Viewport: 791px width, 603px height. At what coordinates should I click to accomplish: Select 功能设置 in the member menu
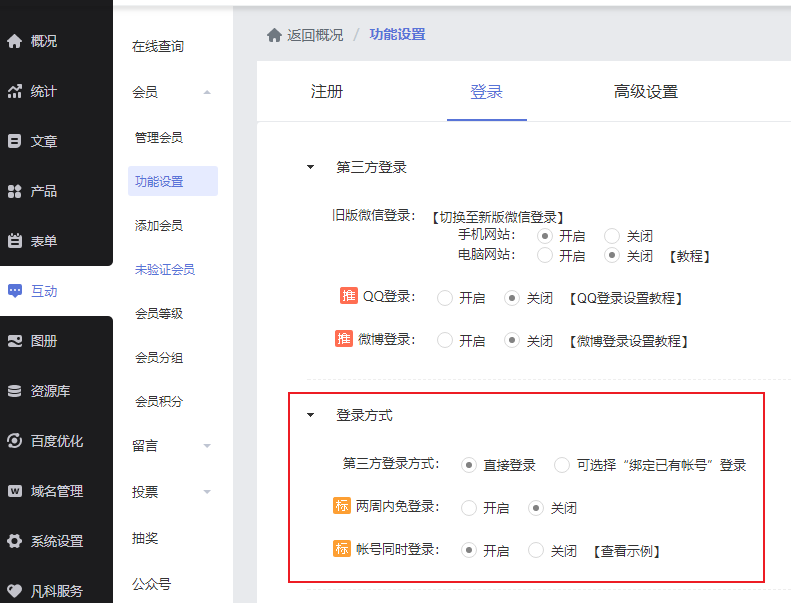coord(173,181)
